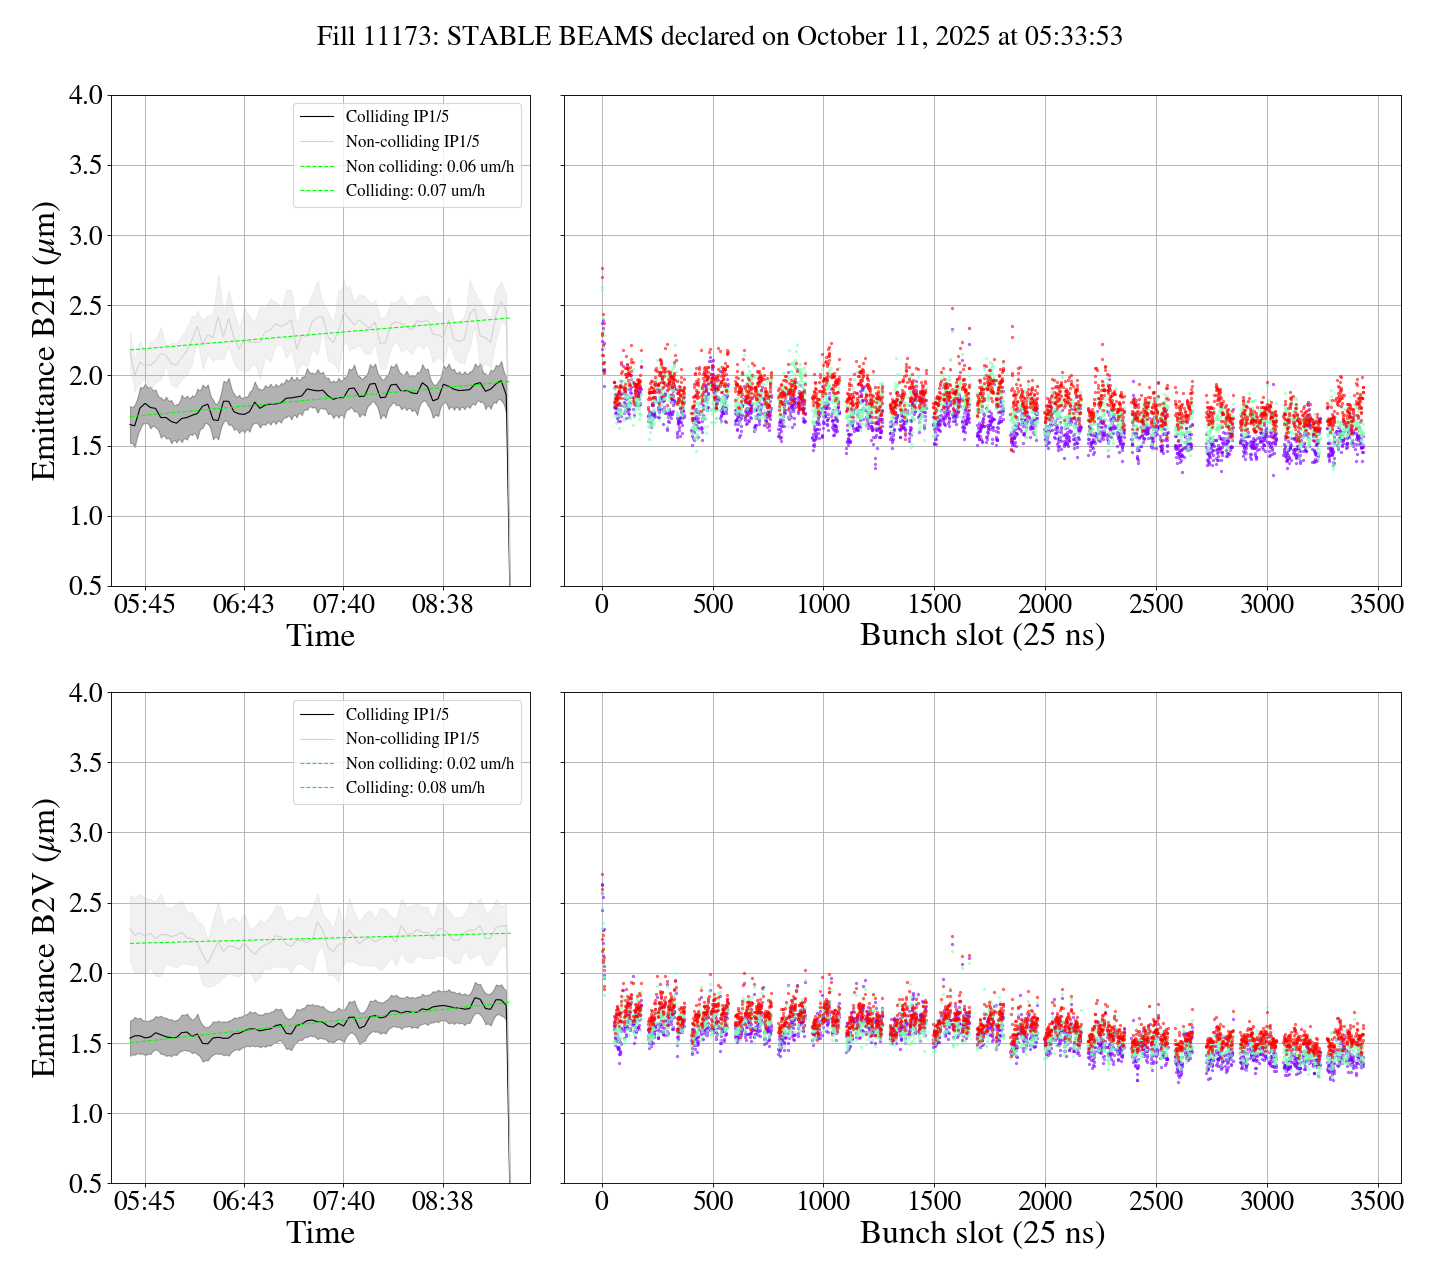Viewport: 1440px width, 1280px height.
Task: Click 'Colliding: 0.07 um/h' legend entry
Action: [415, 190]
